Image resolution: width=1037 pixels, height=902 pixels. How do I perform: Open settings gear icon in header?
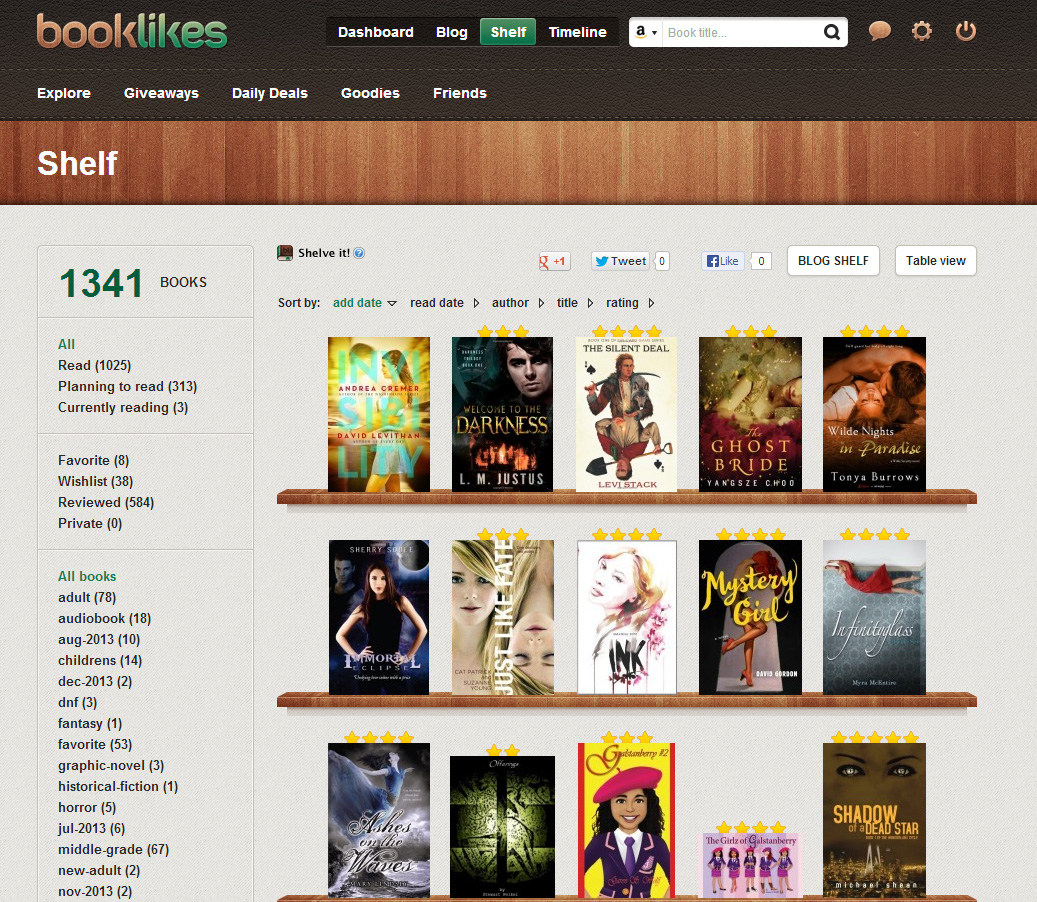point(921,31)
